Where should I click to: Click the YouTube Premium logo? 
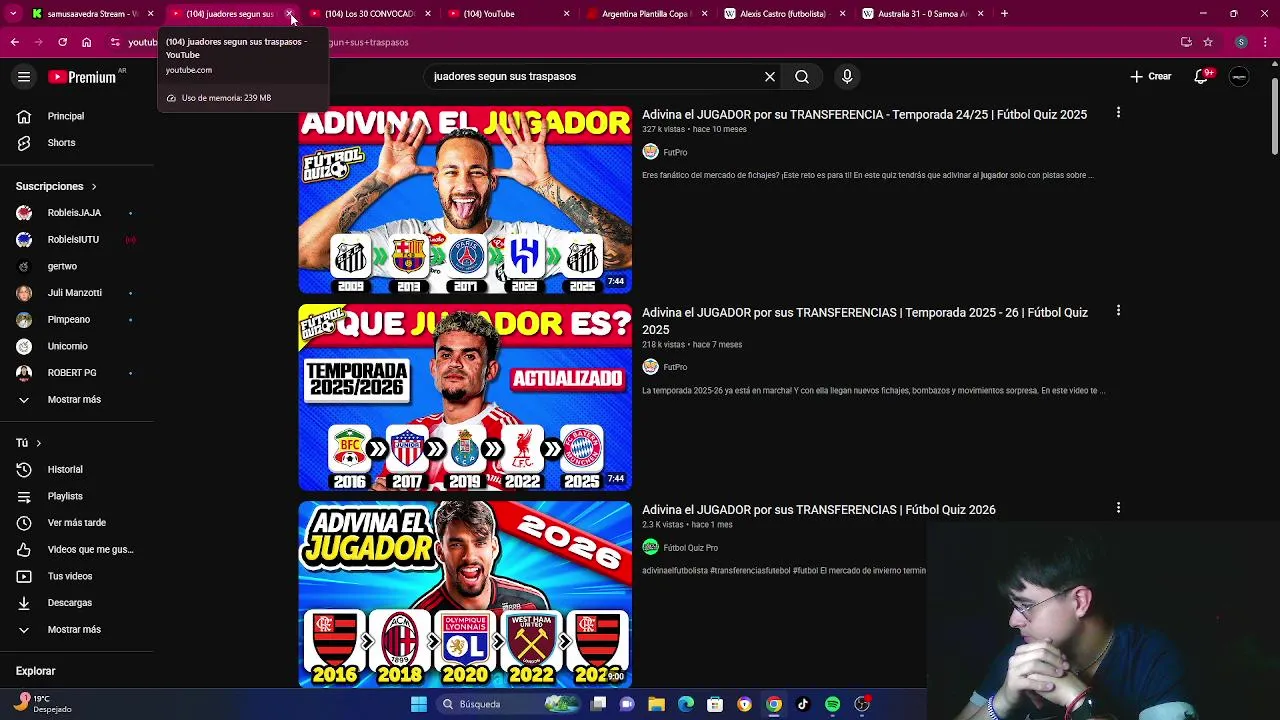point(82,77)
